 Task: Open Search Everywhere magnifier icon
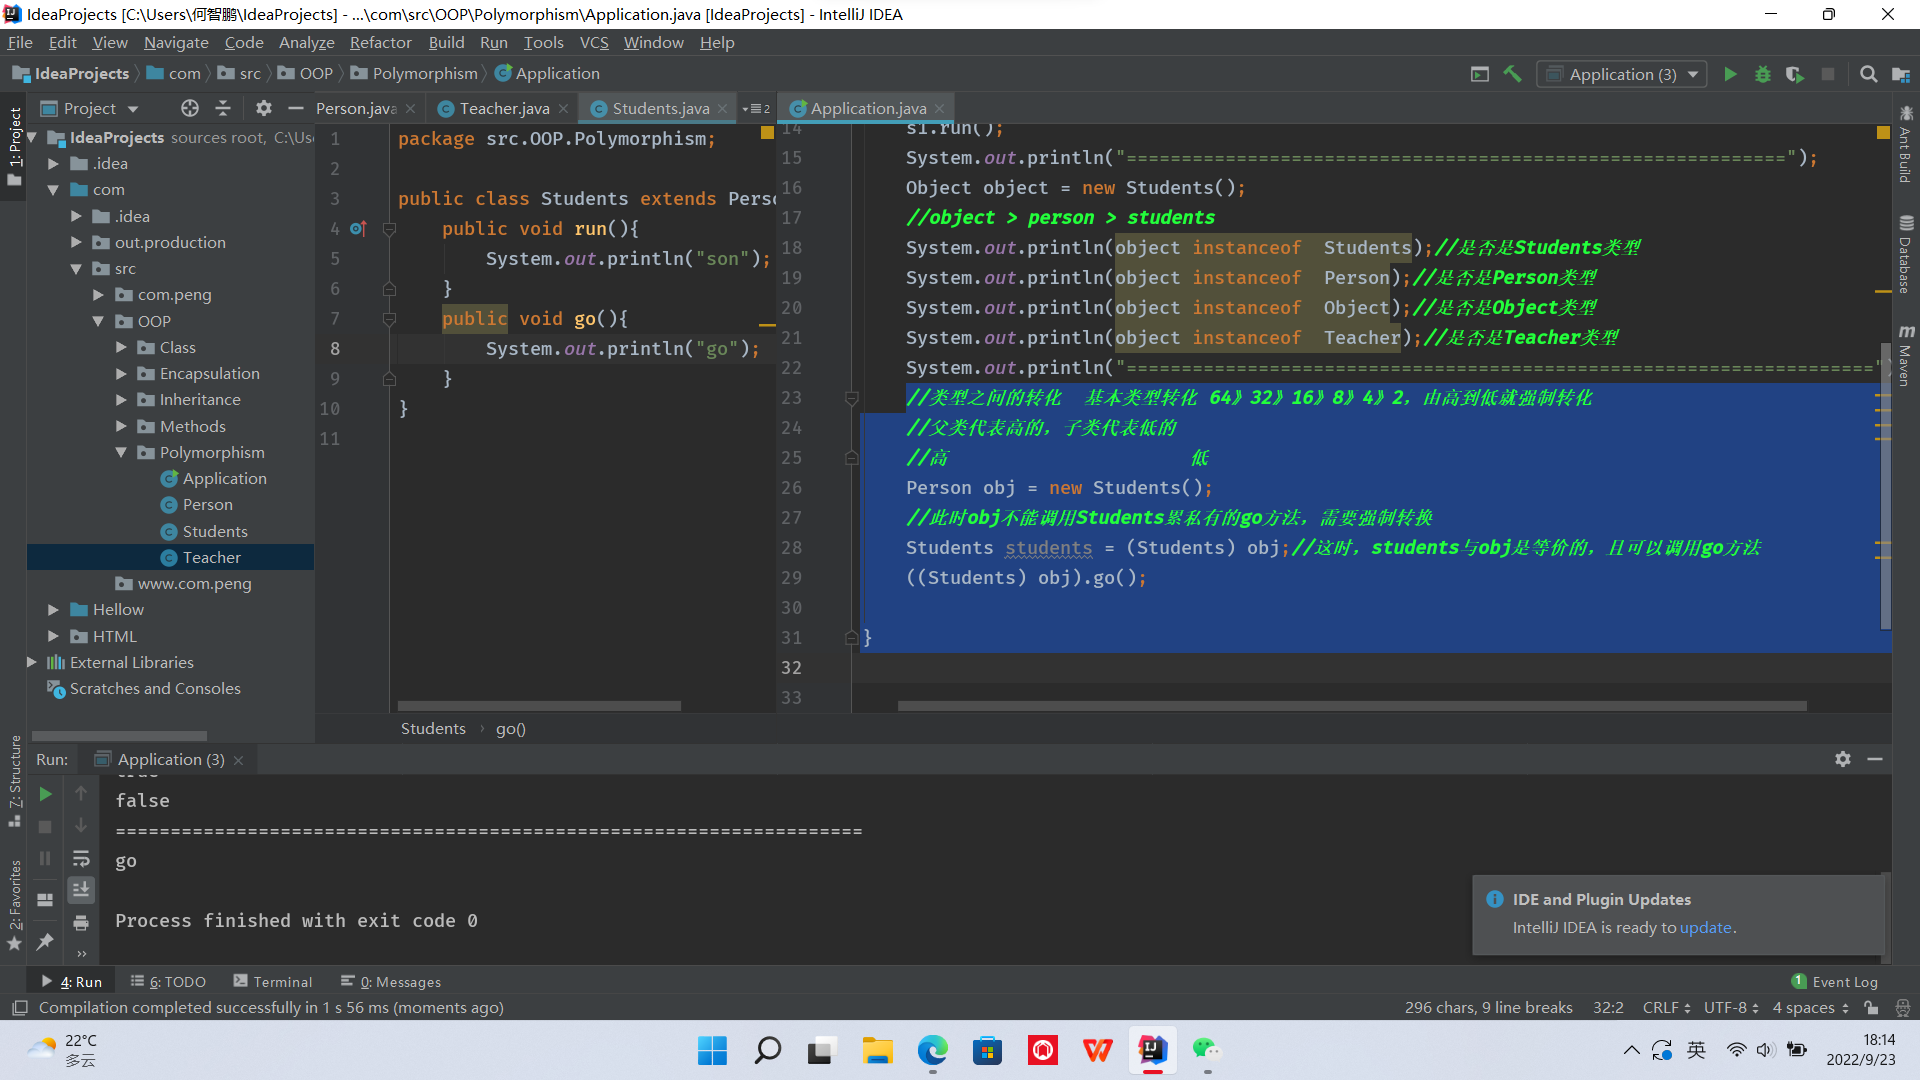1867,74
